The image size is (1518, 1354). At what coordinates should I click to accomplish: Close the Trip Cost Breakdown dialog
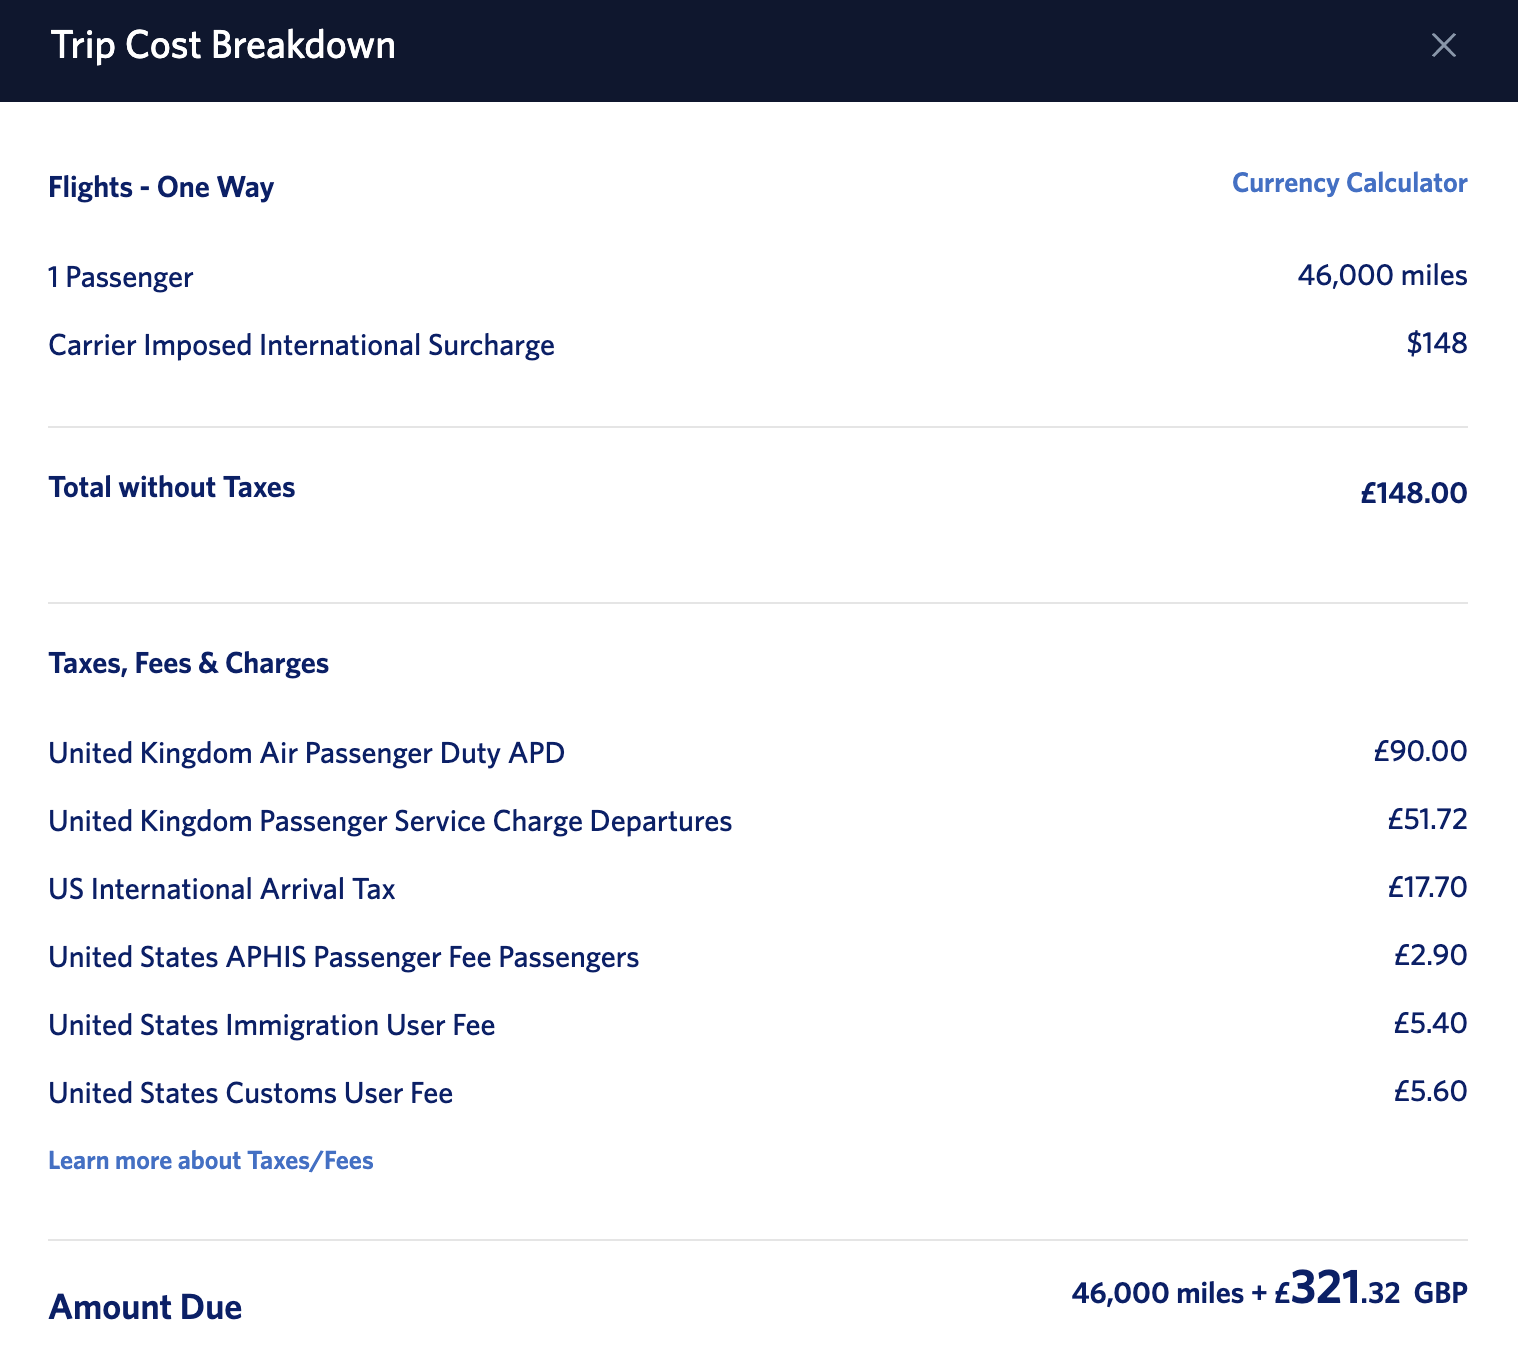[x=1443, y=45]
